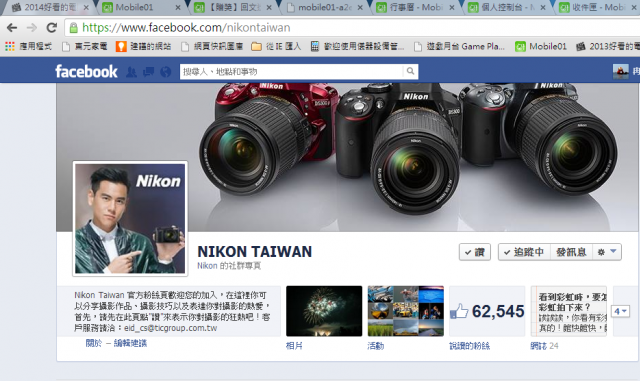Image resolution: width=640 pixels, height=381 pixels.
Task: Toggle the 讚 liked button
Action: 475,252
